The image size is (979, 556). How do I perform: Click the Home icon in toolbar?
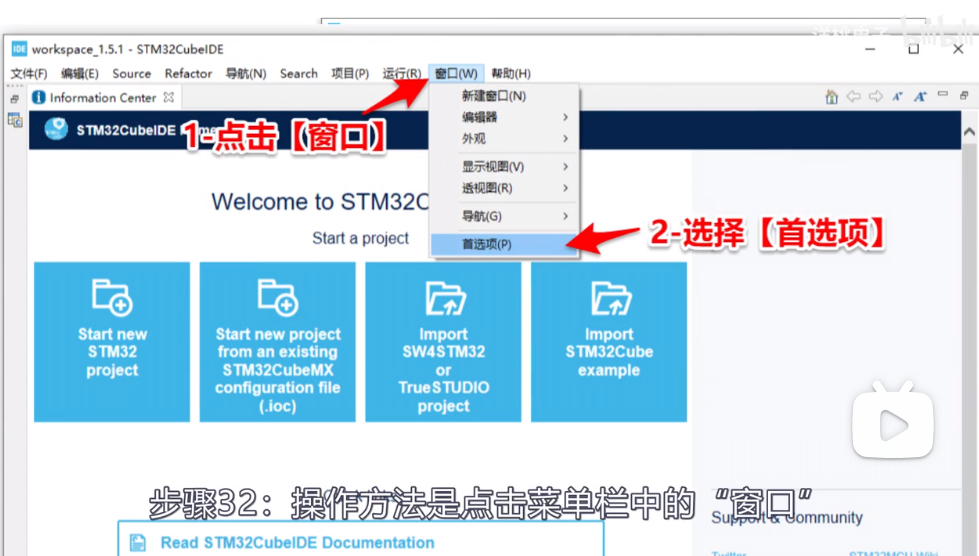[831, 97]
